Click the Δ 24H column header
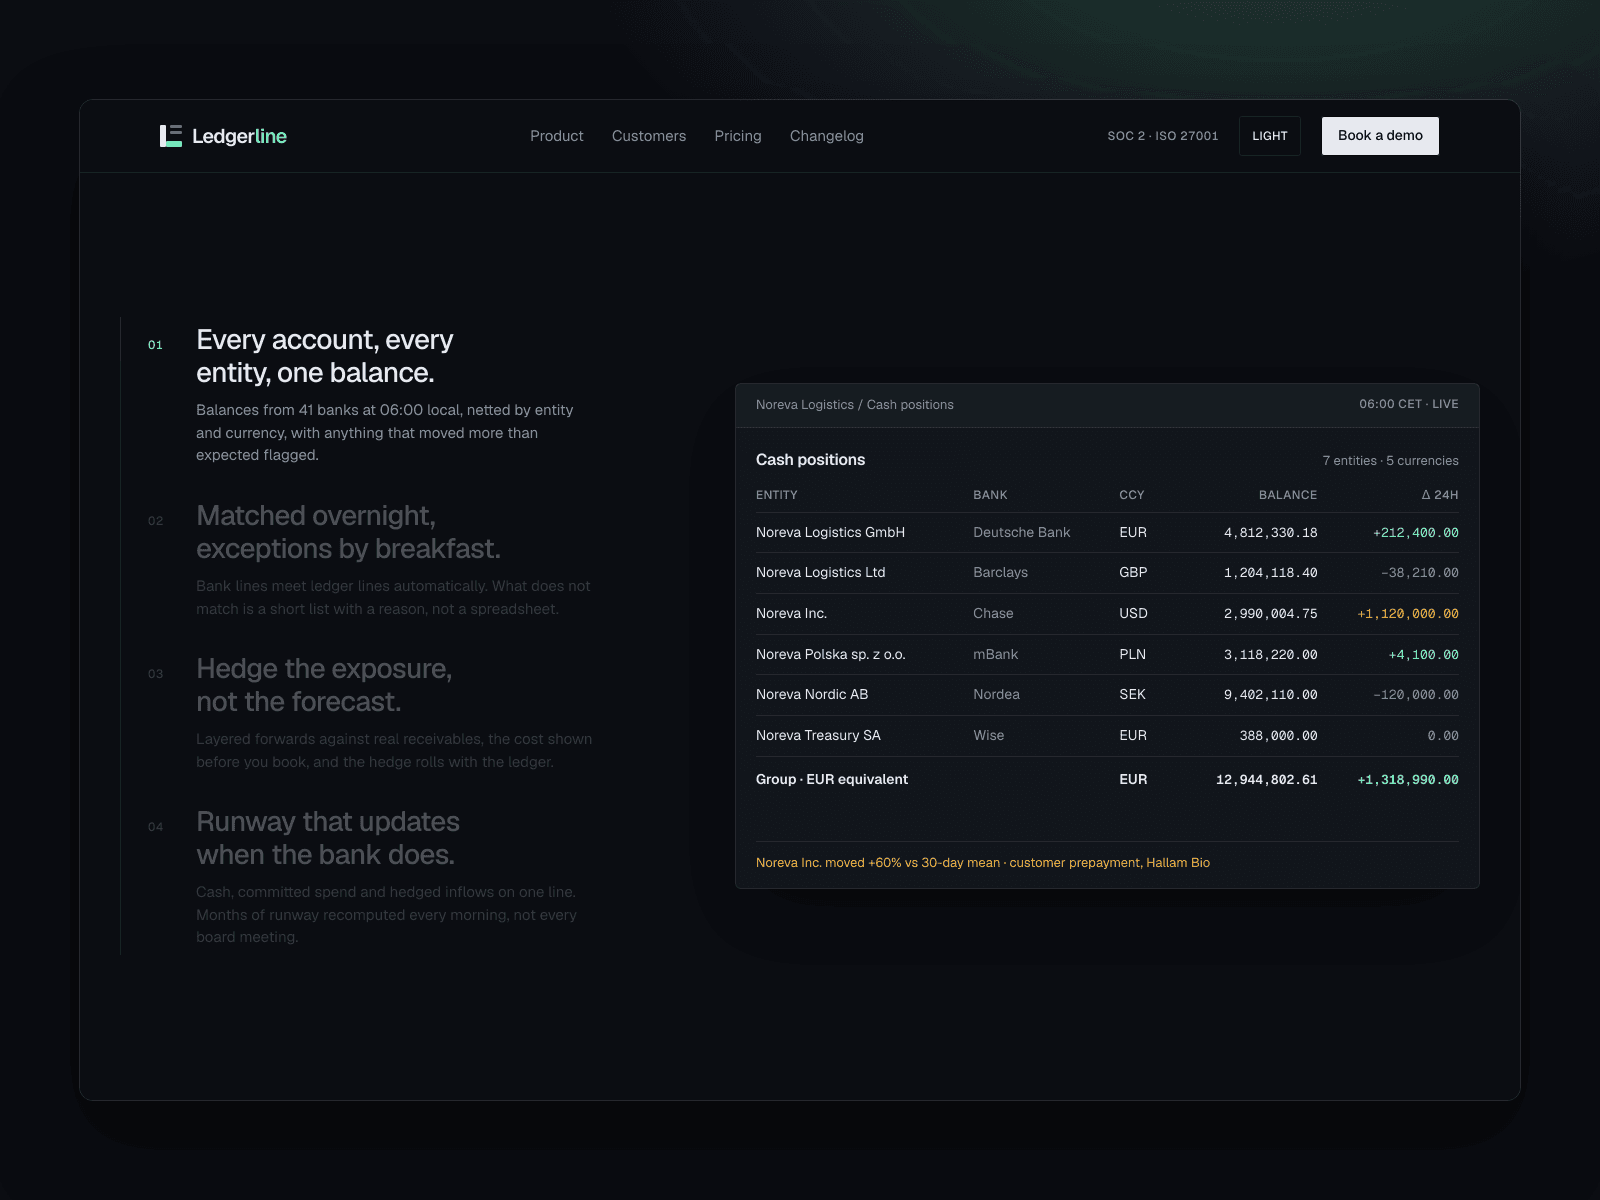The image size is (1600, 1200). tap(1440, 495)
